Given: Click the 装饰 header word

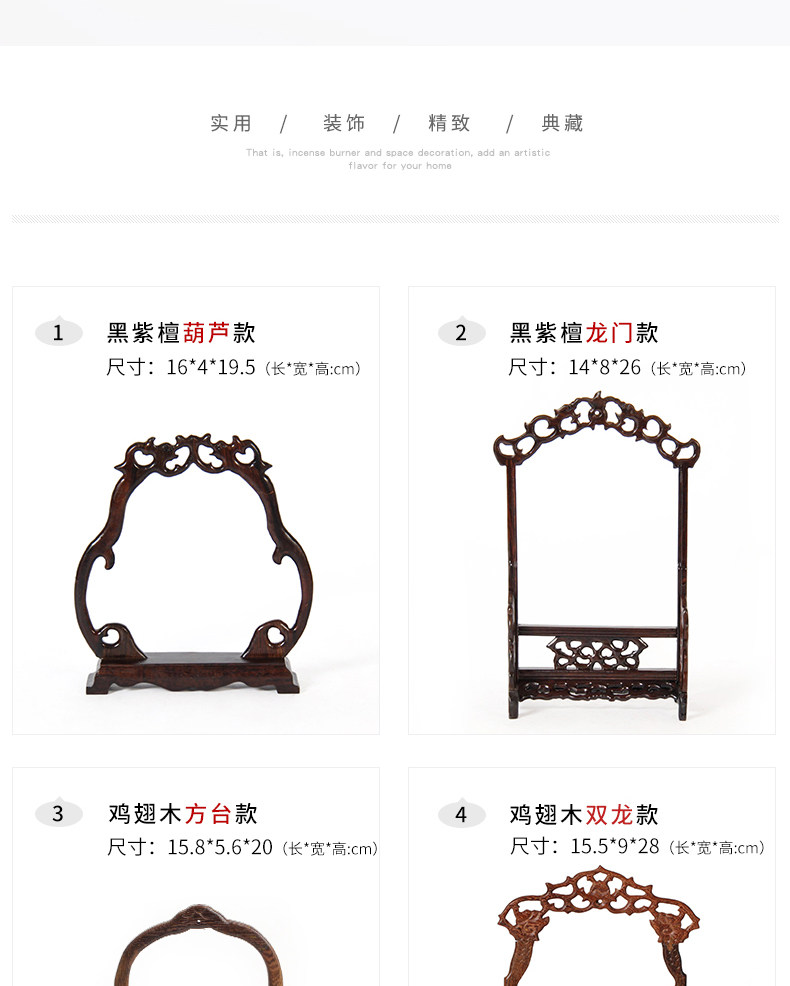Looking at the screenshot, I should coord(344,123).
